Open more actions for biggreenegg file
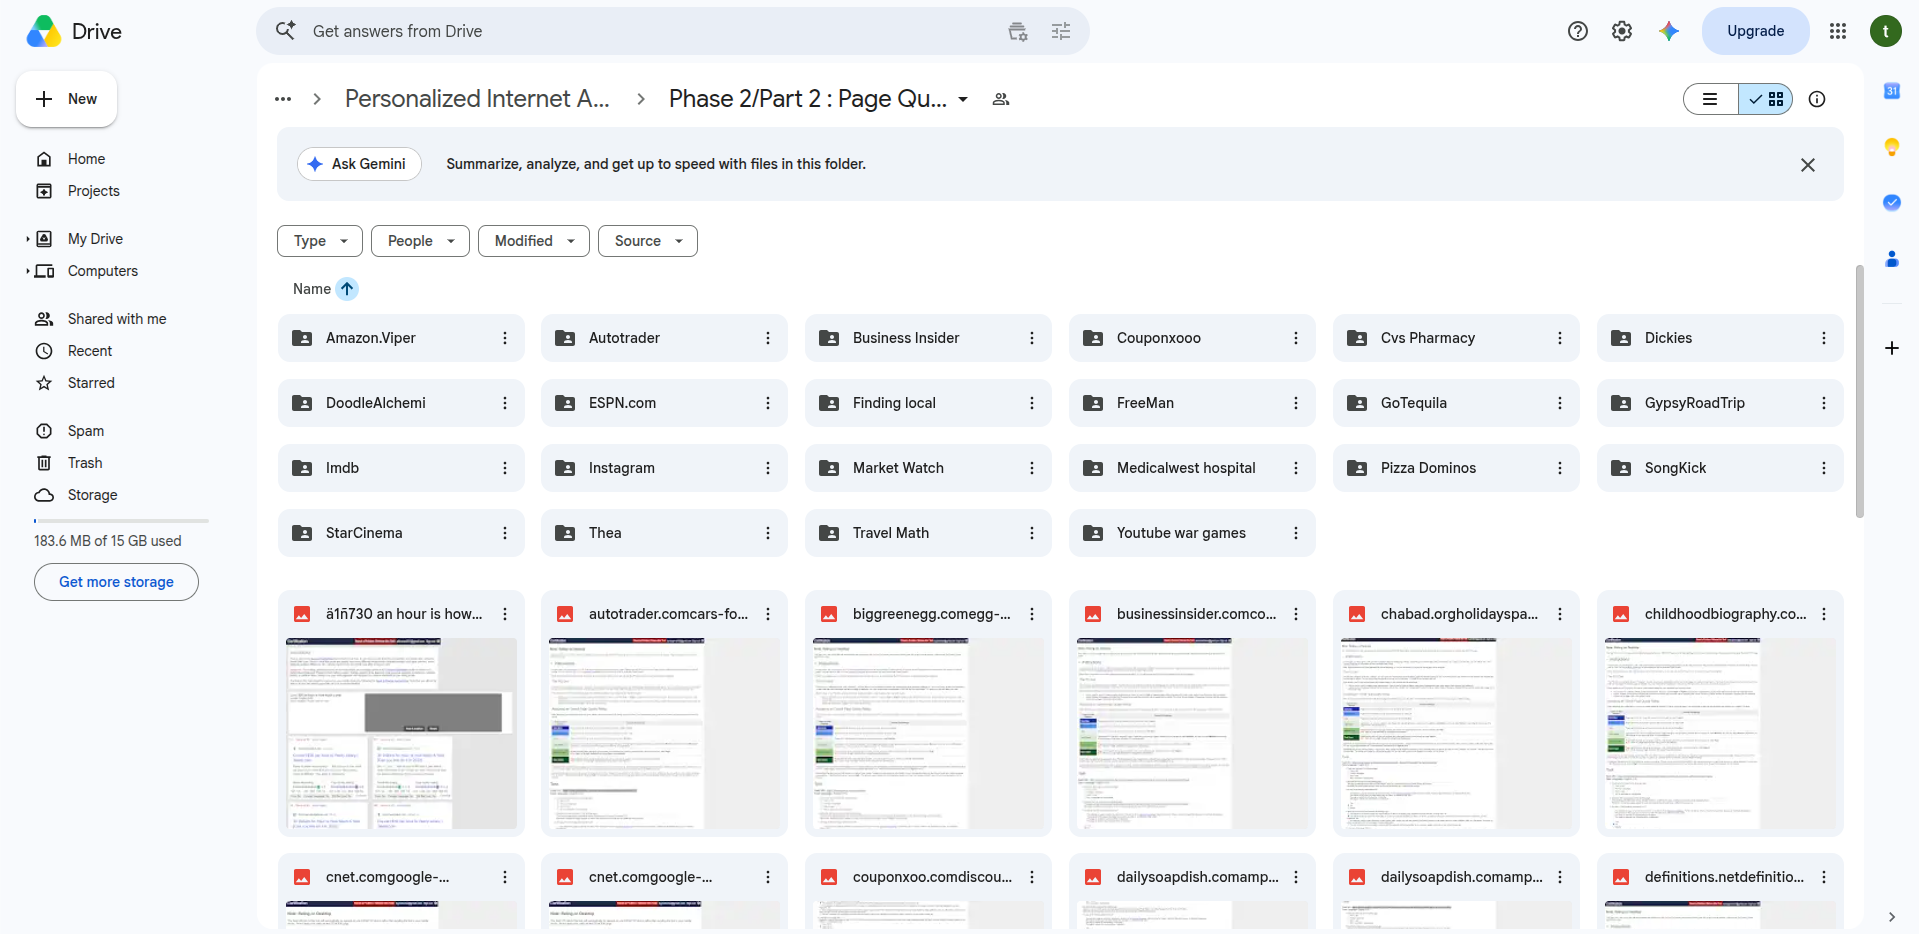The width and height of the screenshot is (1919, 934). pos(1032,614)
